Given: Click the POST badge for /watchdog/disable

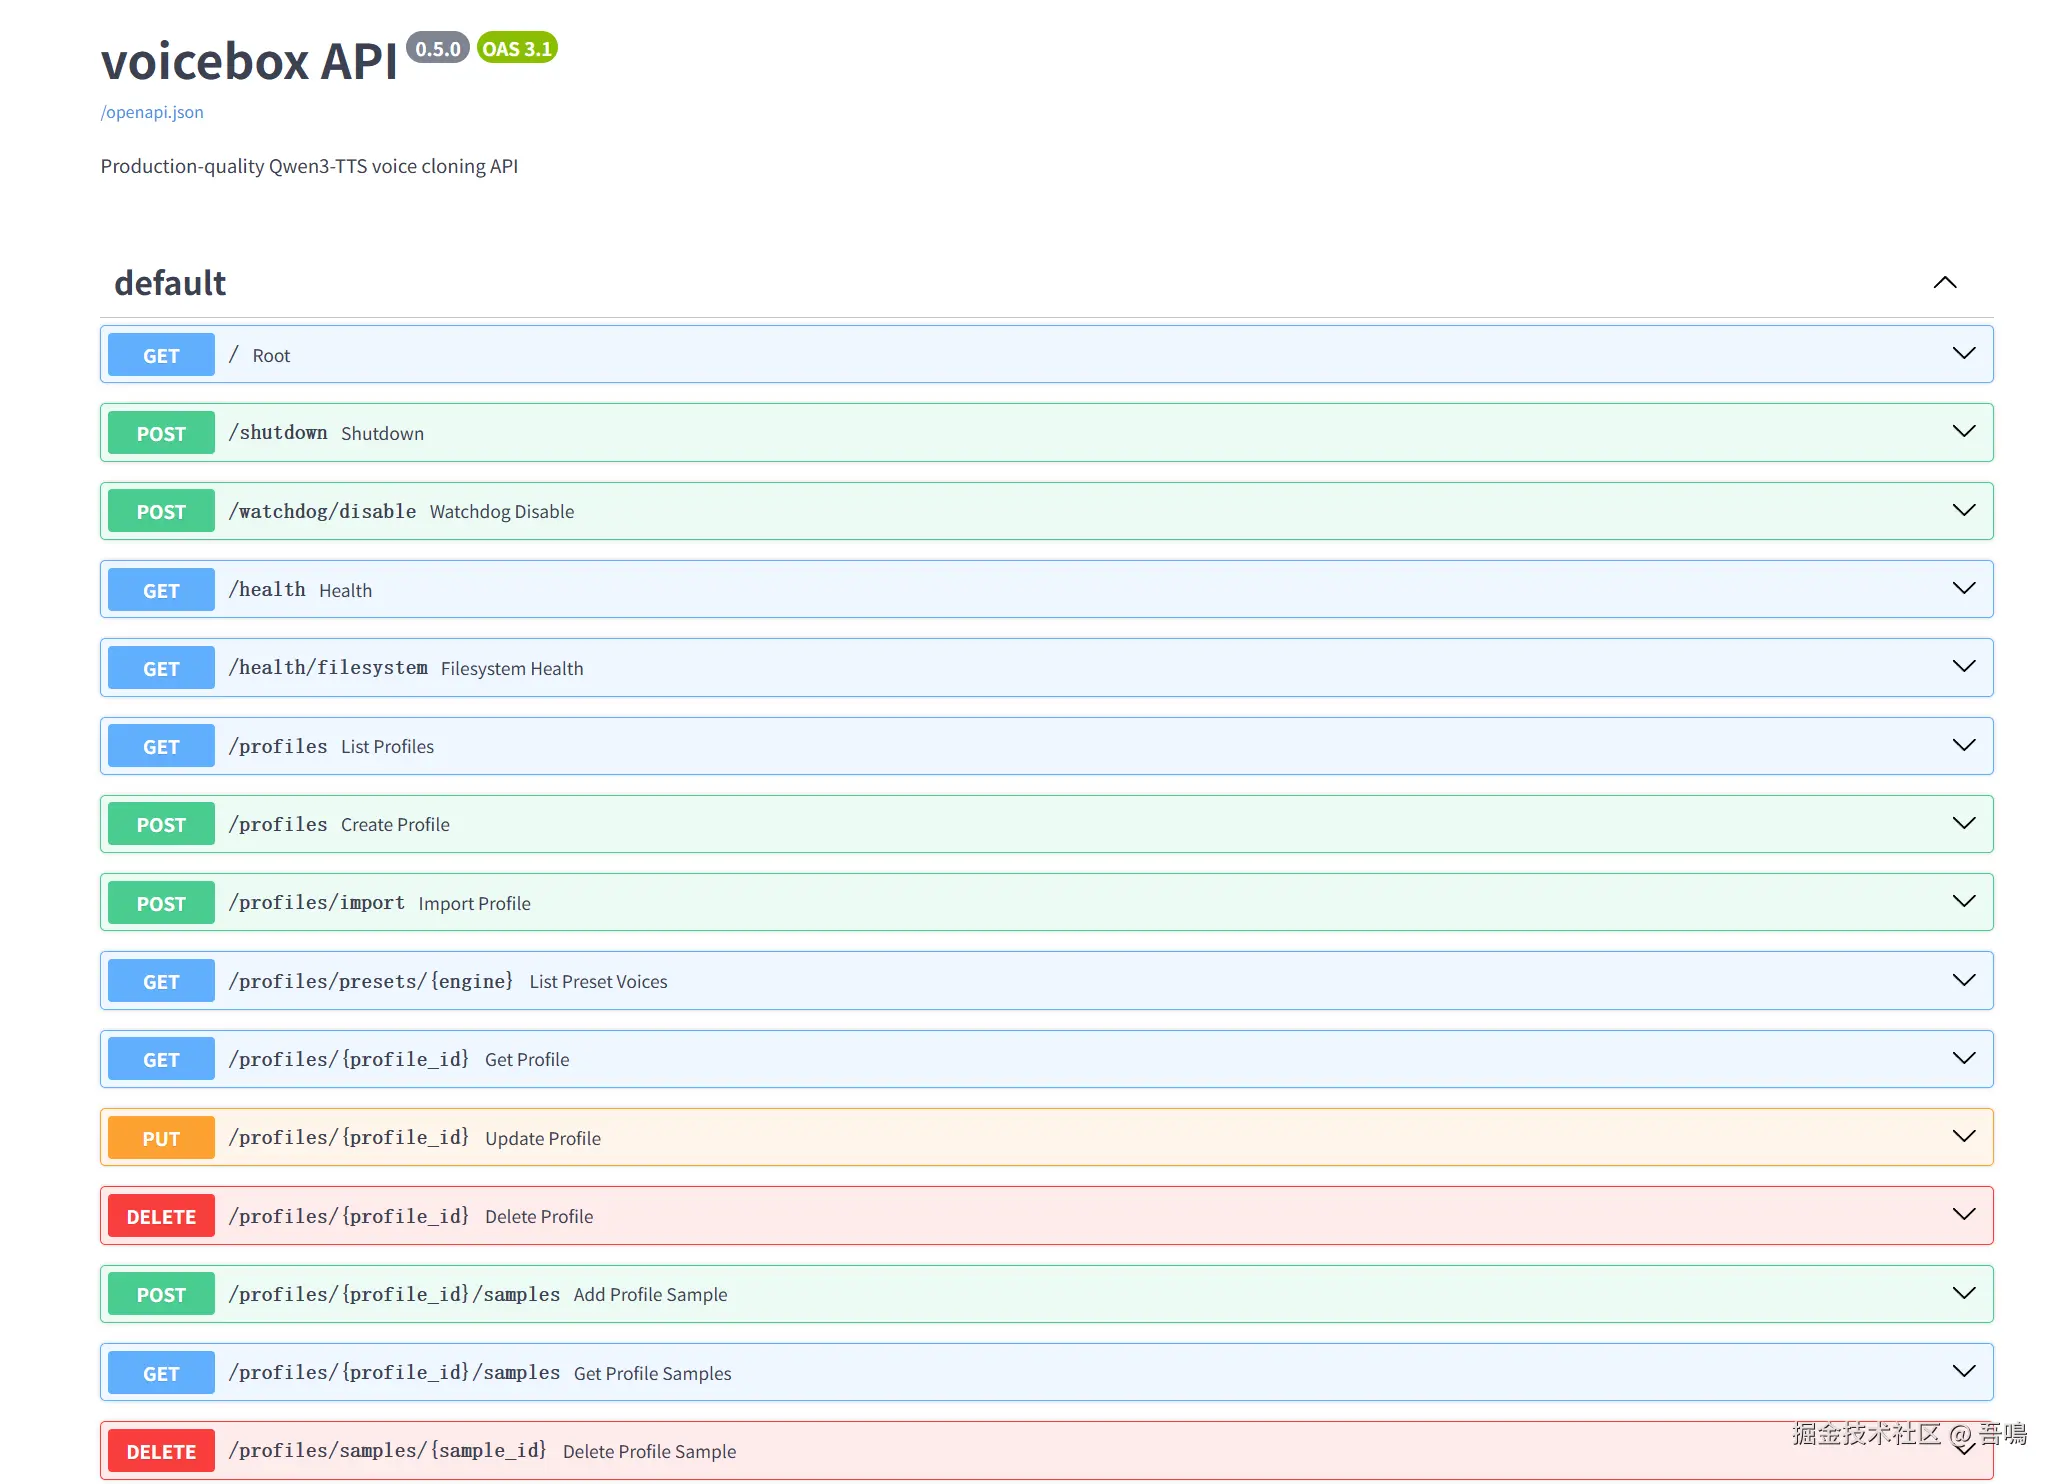Looking at the screenshot, I should point(161,511).
